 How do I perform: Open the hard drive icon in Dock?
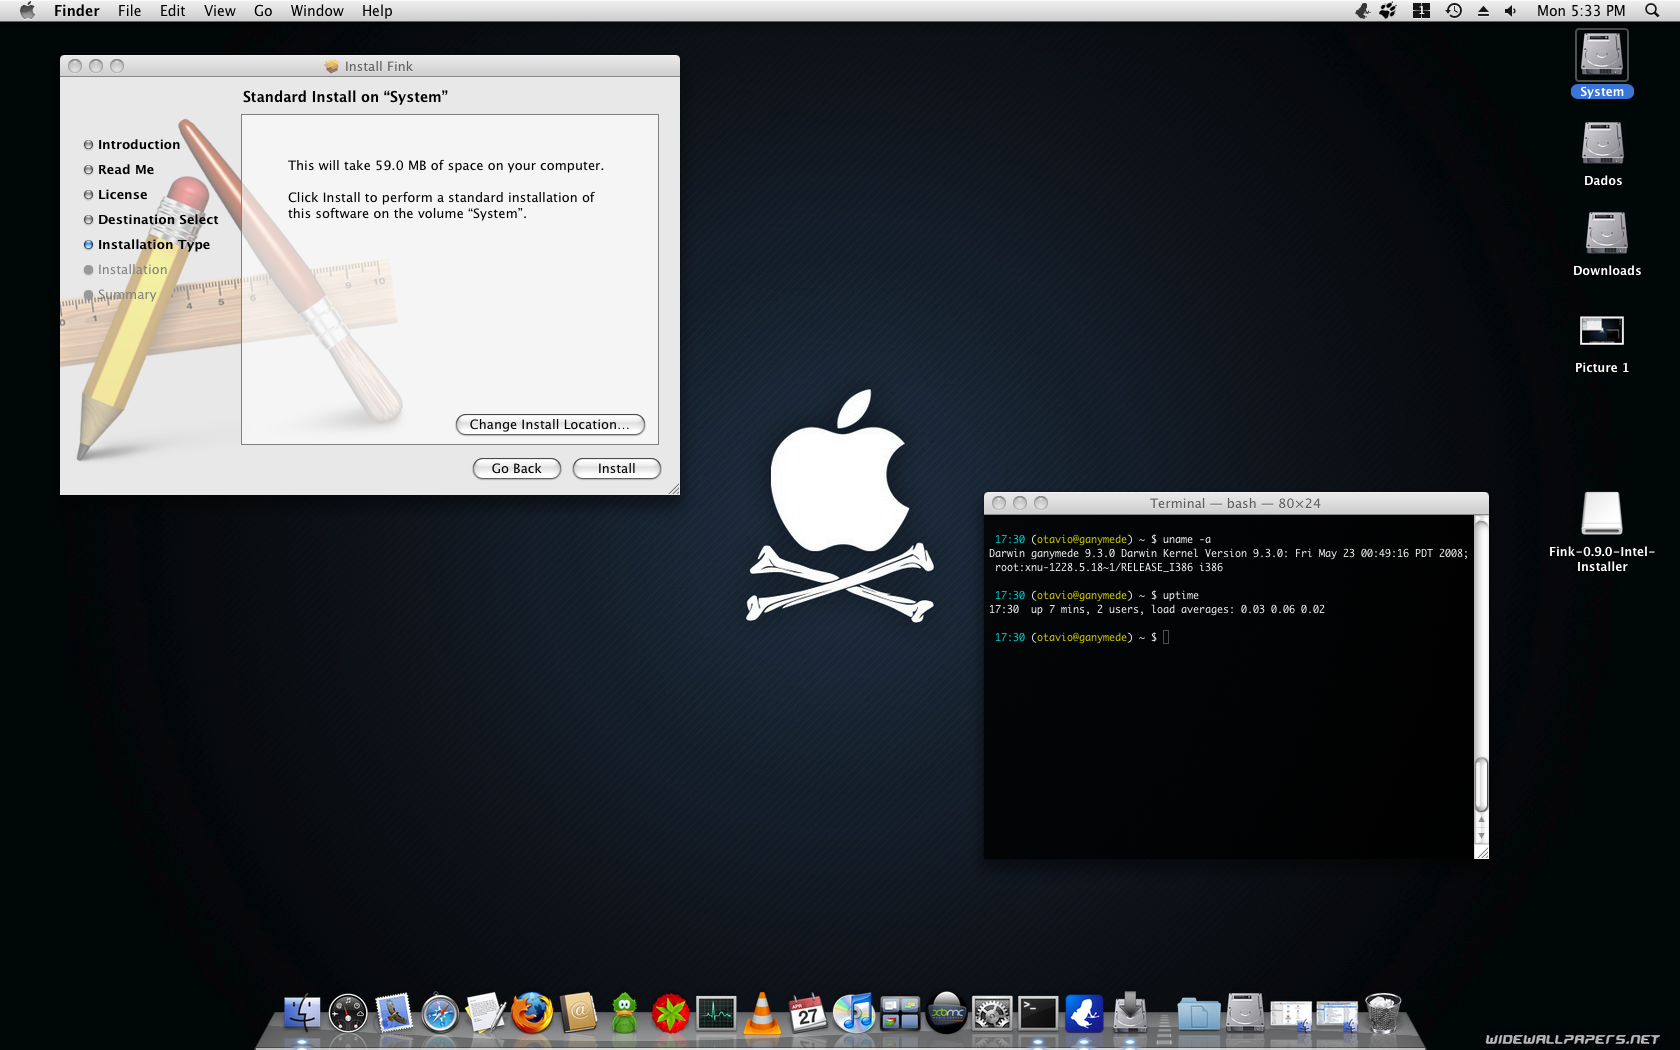(1245, 1014)
